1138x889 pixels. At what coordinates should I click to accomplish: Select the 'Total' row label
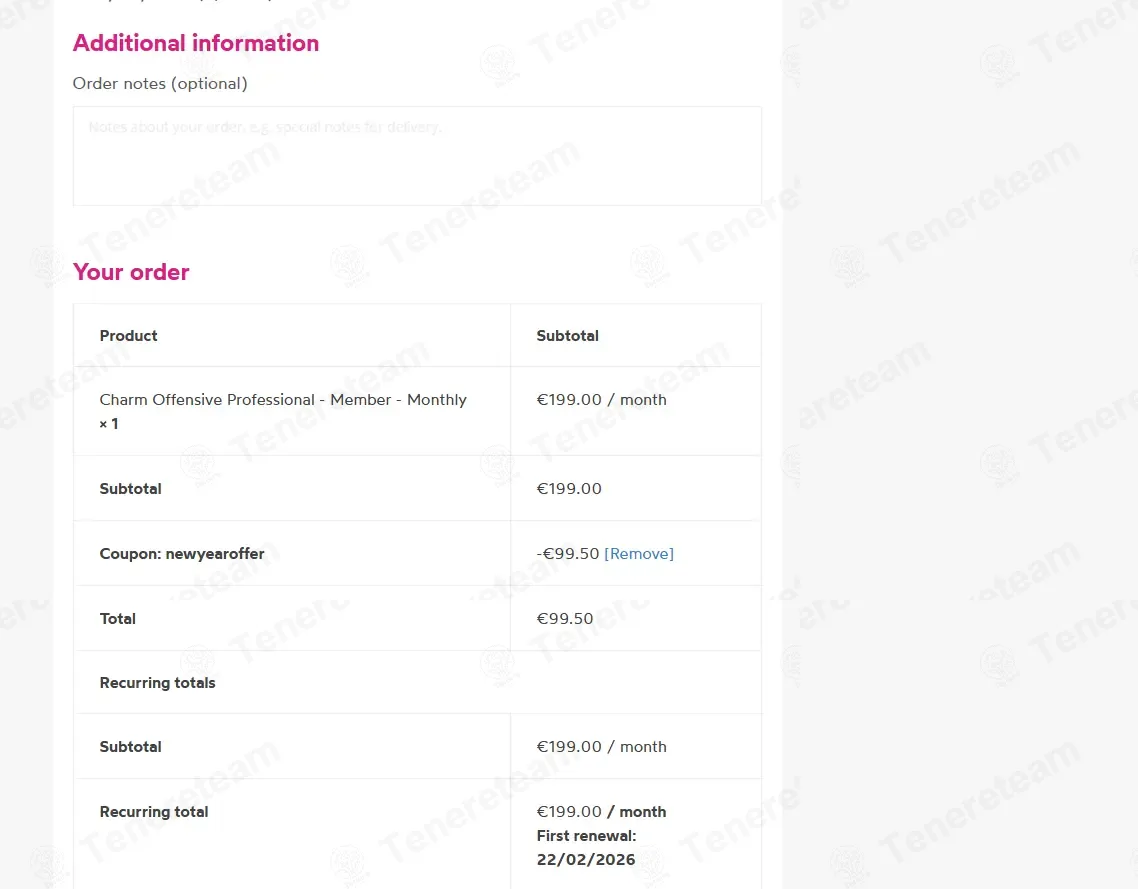point(118,619)
